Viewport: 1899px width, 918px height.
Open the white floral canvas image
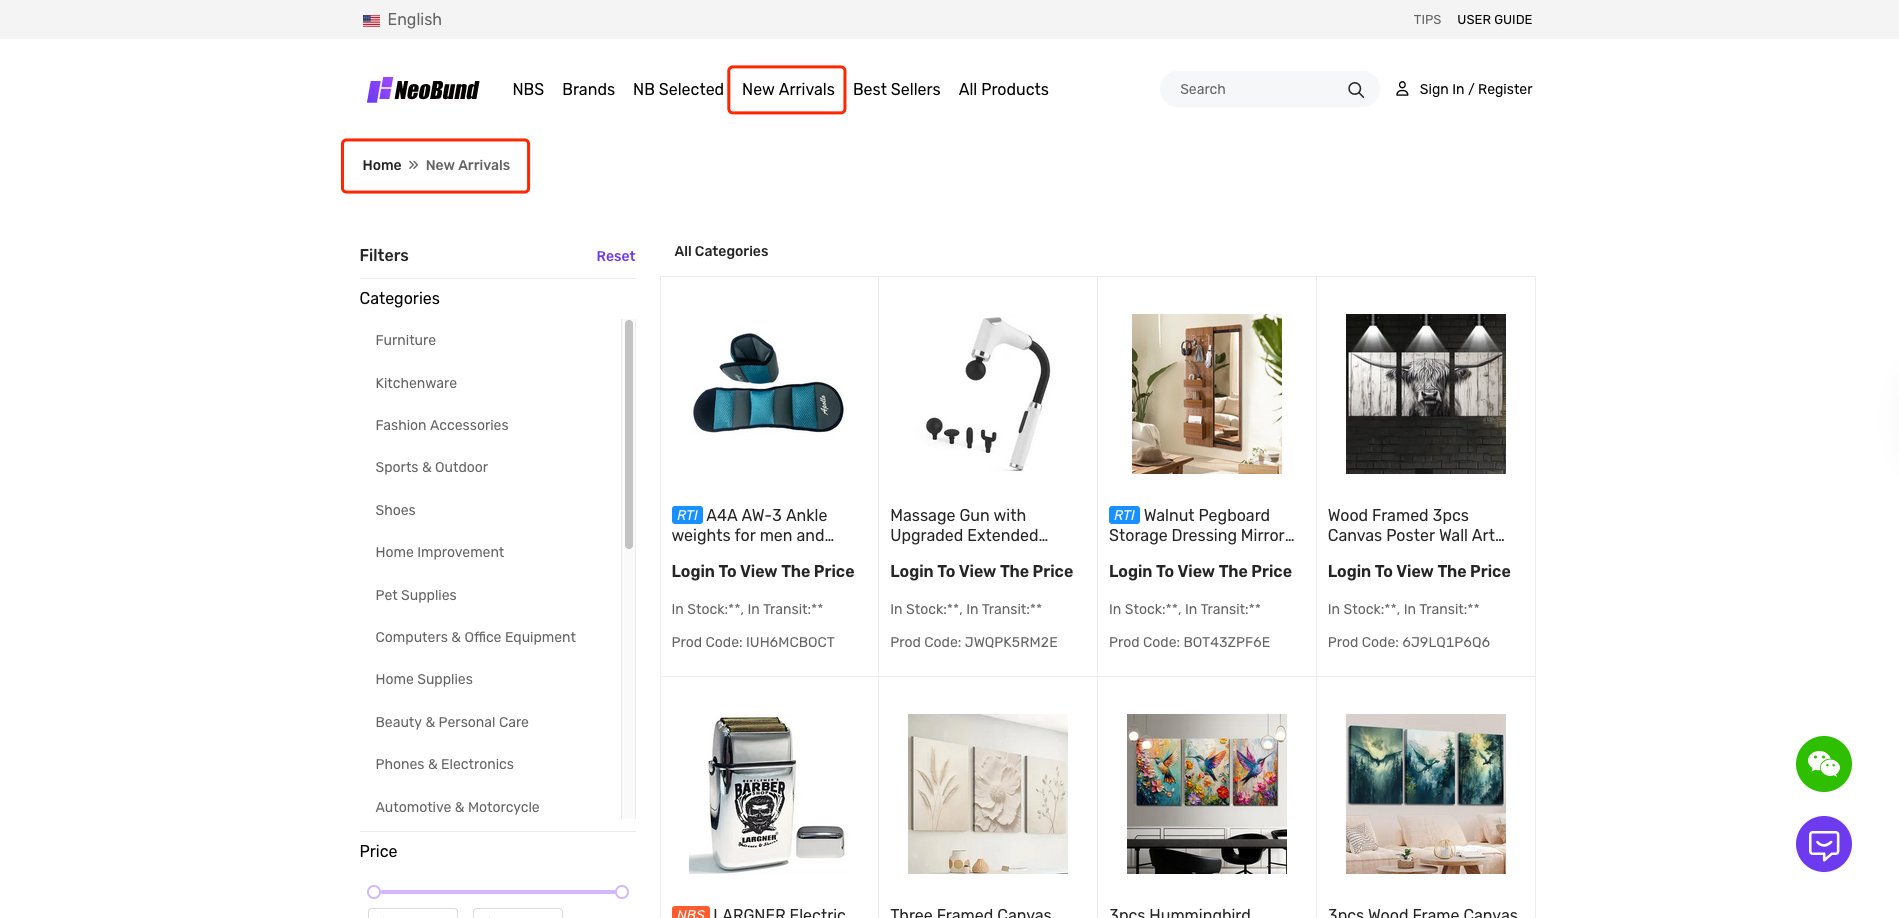[987, 794]
